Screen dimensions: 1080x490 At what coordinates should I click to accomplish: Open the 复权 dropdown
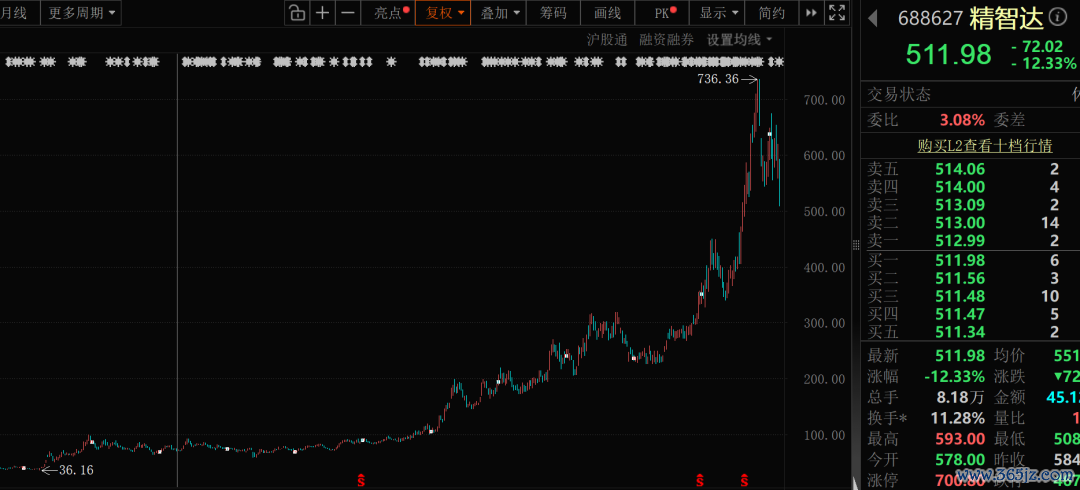(443, 12)
